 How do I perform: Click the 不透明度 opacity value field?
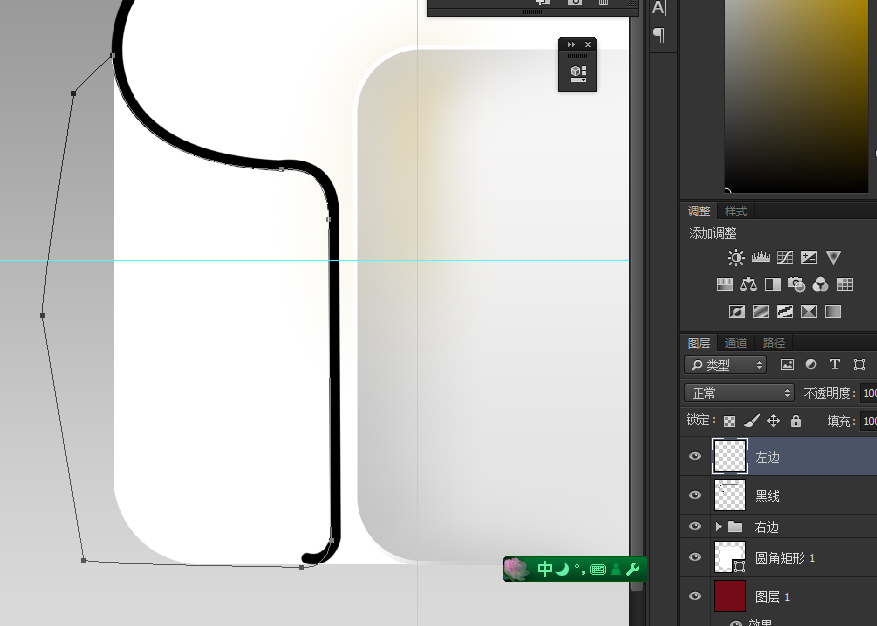869,393
